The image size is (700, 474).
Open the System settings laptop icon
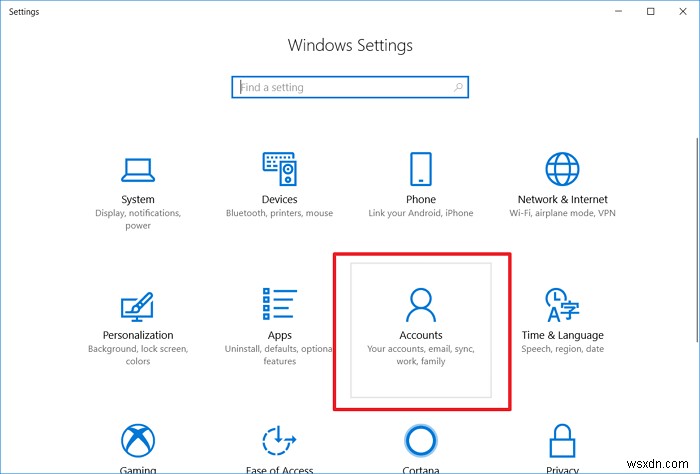coord(138,169)
